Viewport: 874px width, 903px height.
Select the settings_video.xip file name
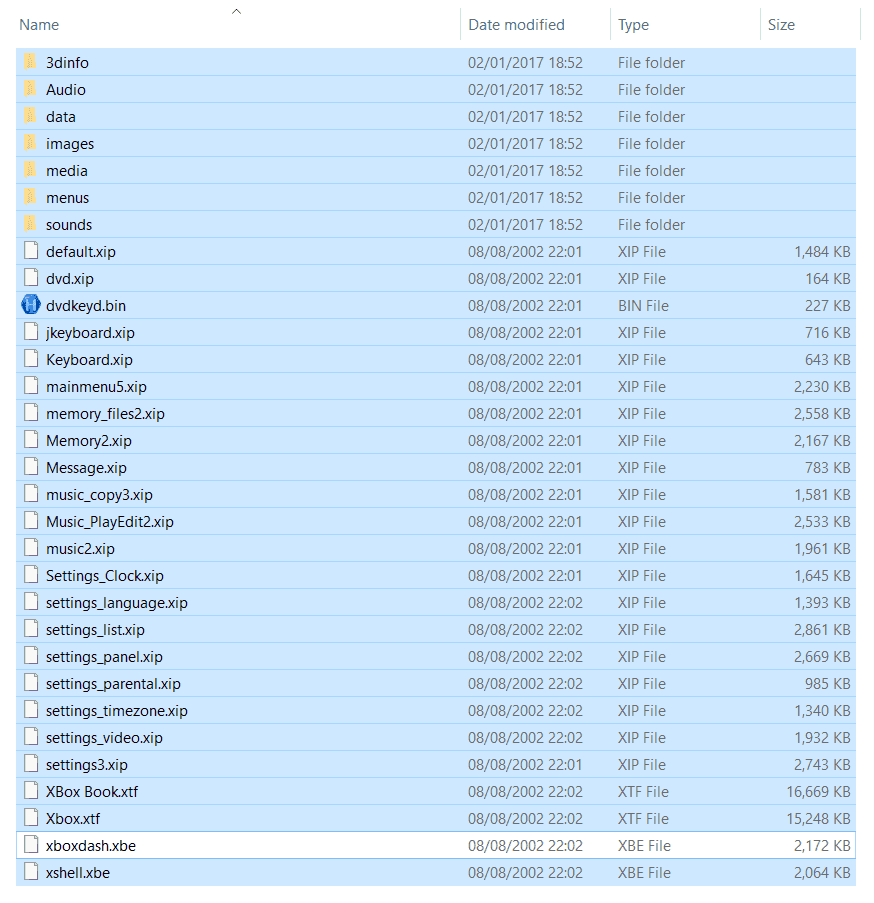pos(104,738)
